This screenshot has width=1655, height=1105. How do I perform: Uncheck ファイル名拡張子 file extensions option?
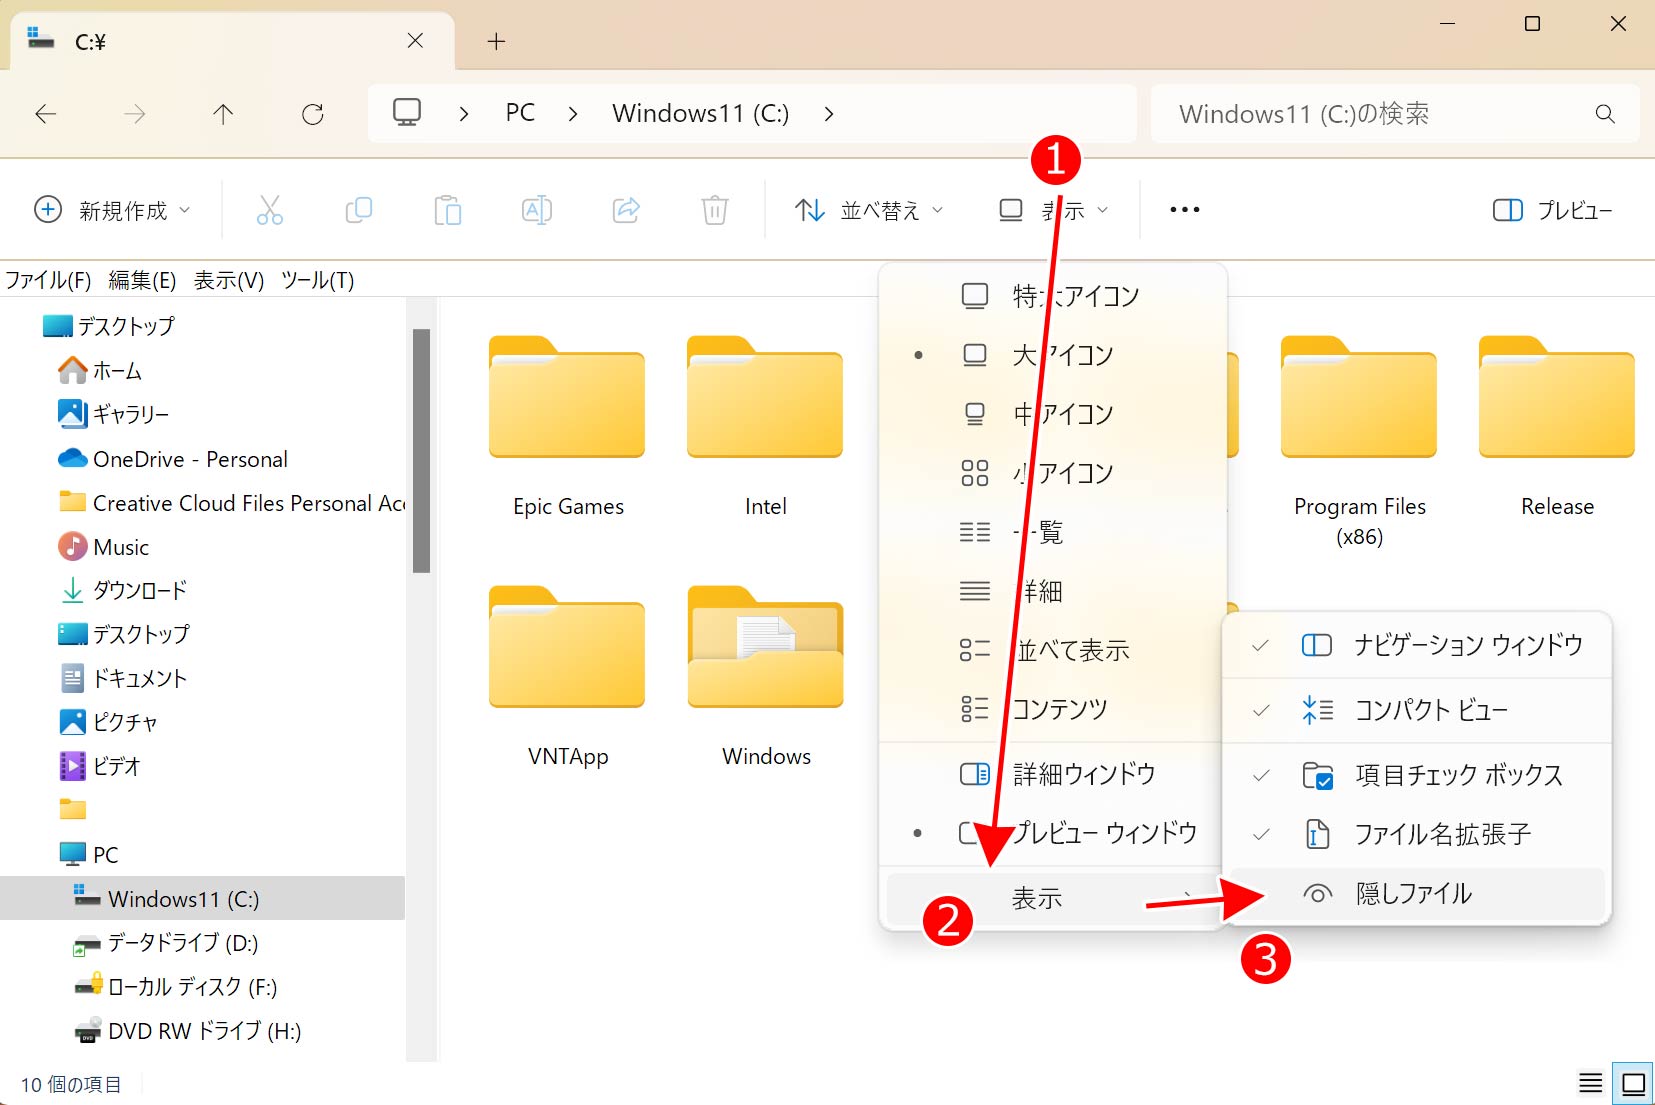click(1441, 834)
